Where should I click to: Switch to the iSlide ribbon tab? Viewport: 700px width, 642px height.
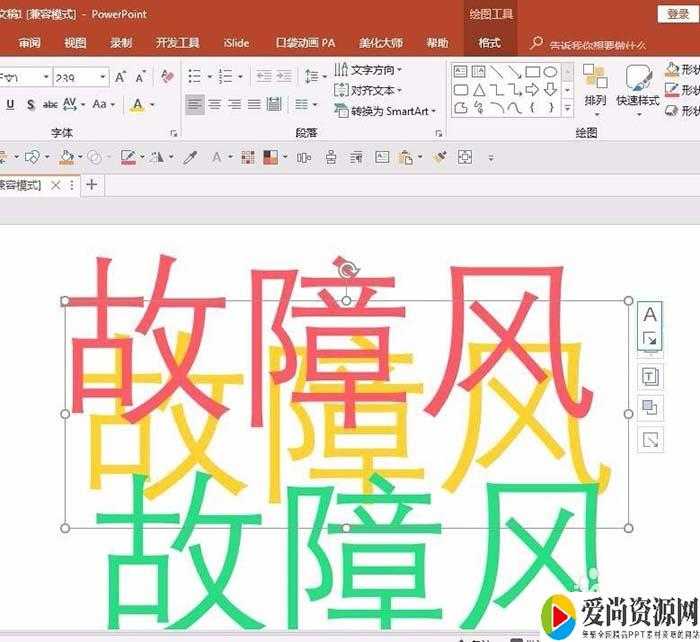point(236,43)
